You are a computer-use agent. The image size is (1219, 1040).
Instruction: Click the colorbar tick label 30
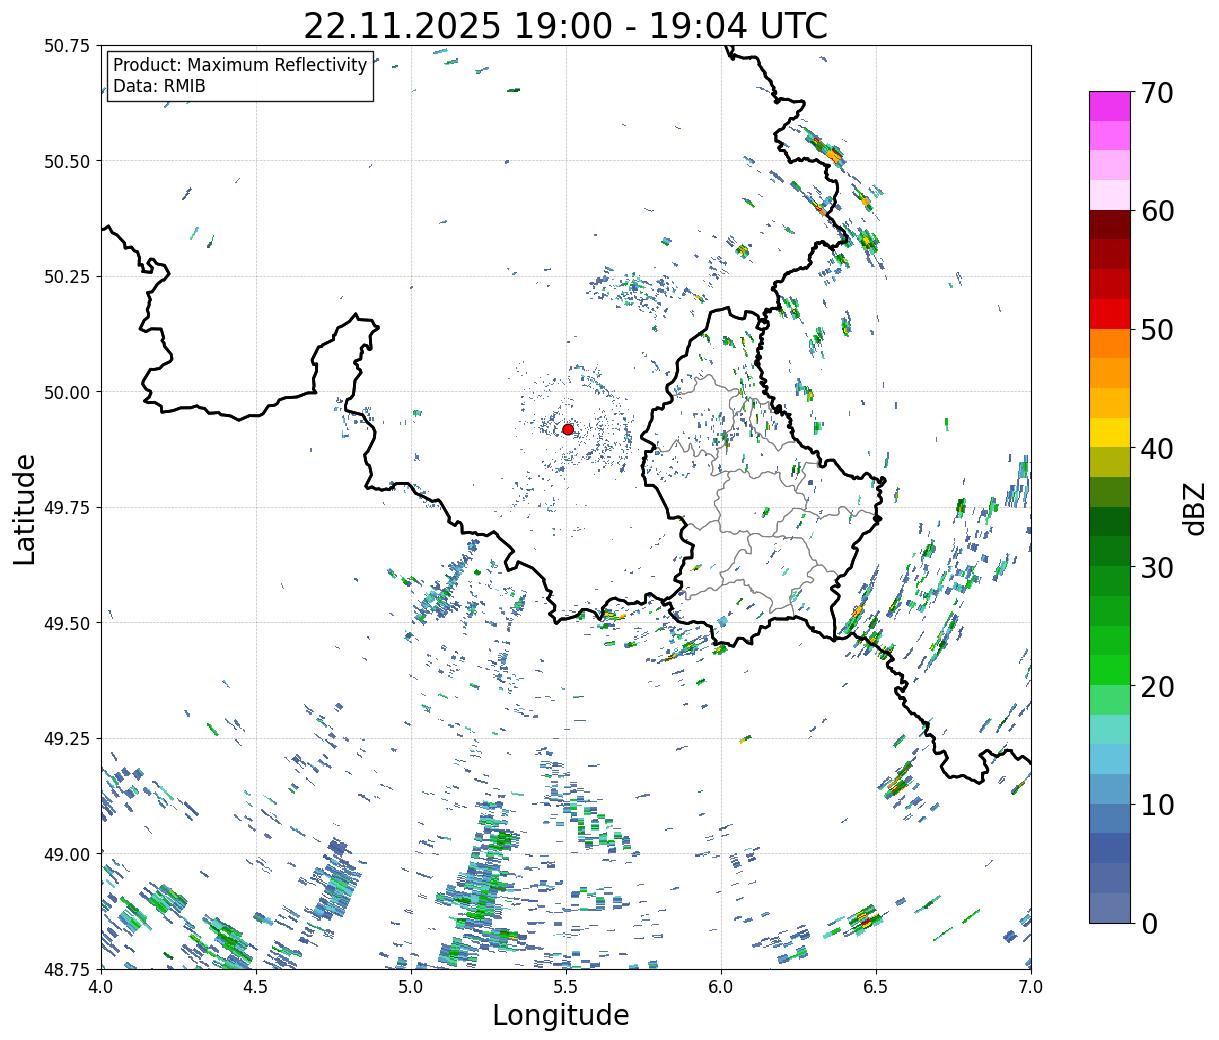[1156, 568]
